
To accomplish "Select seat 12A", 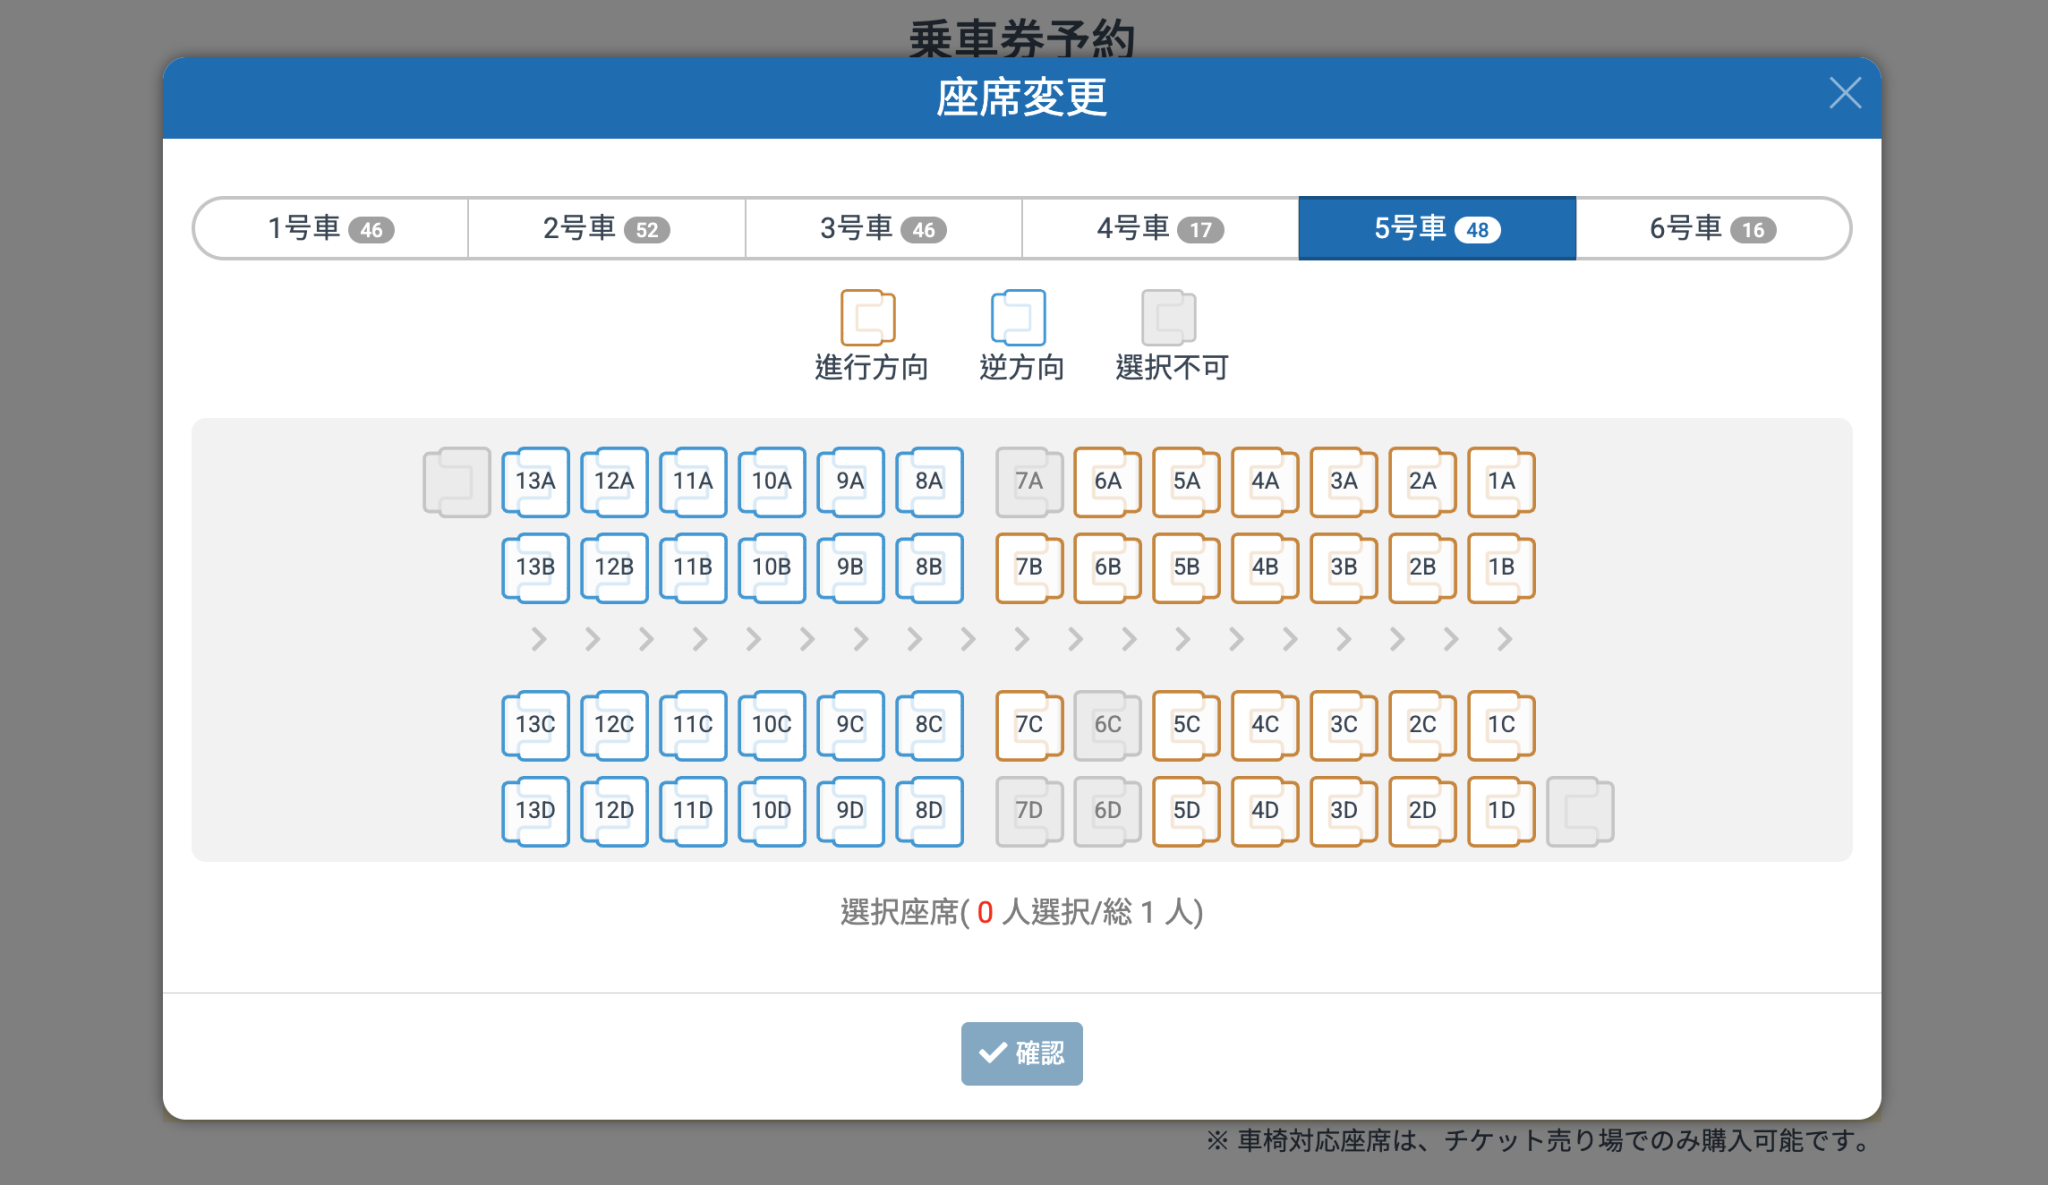I will (614, 481).
